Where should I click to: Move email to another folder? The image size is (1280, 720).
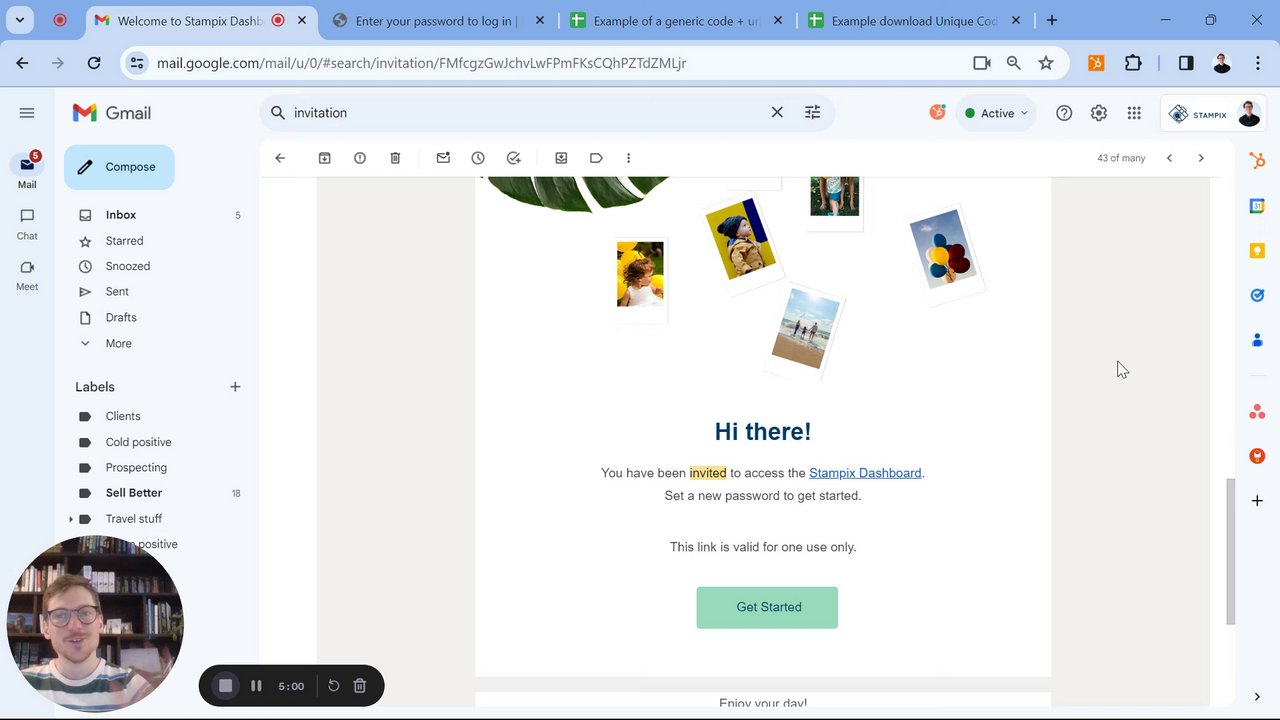(561, 158)
